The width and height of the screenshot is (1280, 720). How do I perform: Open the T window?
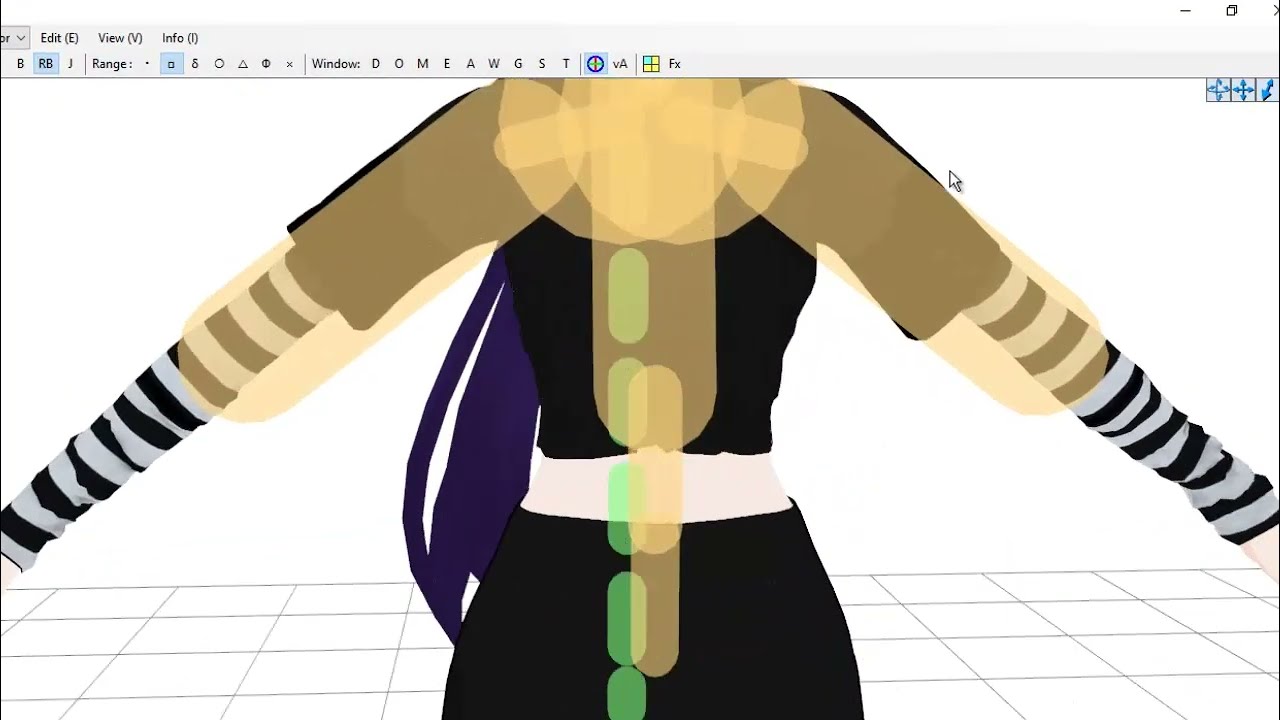(x=566, y=64)
